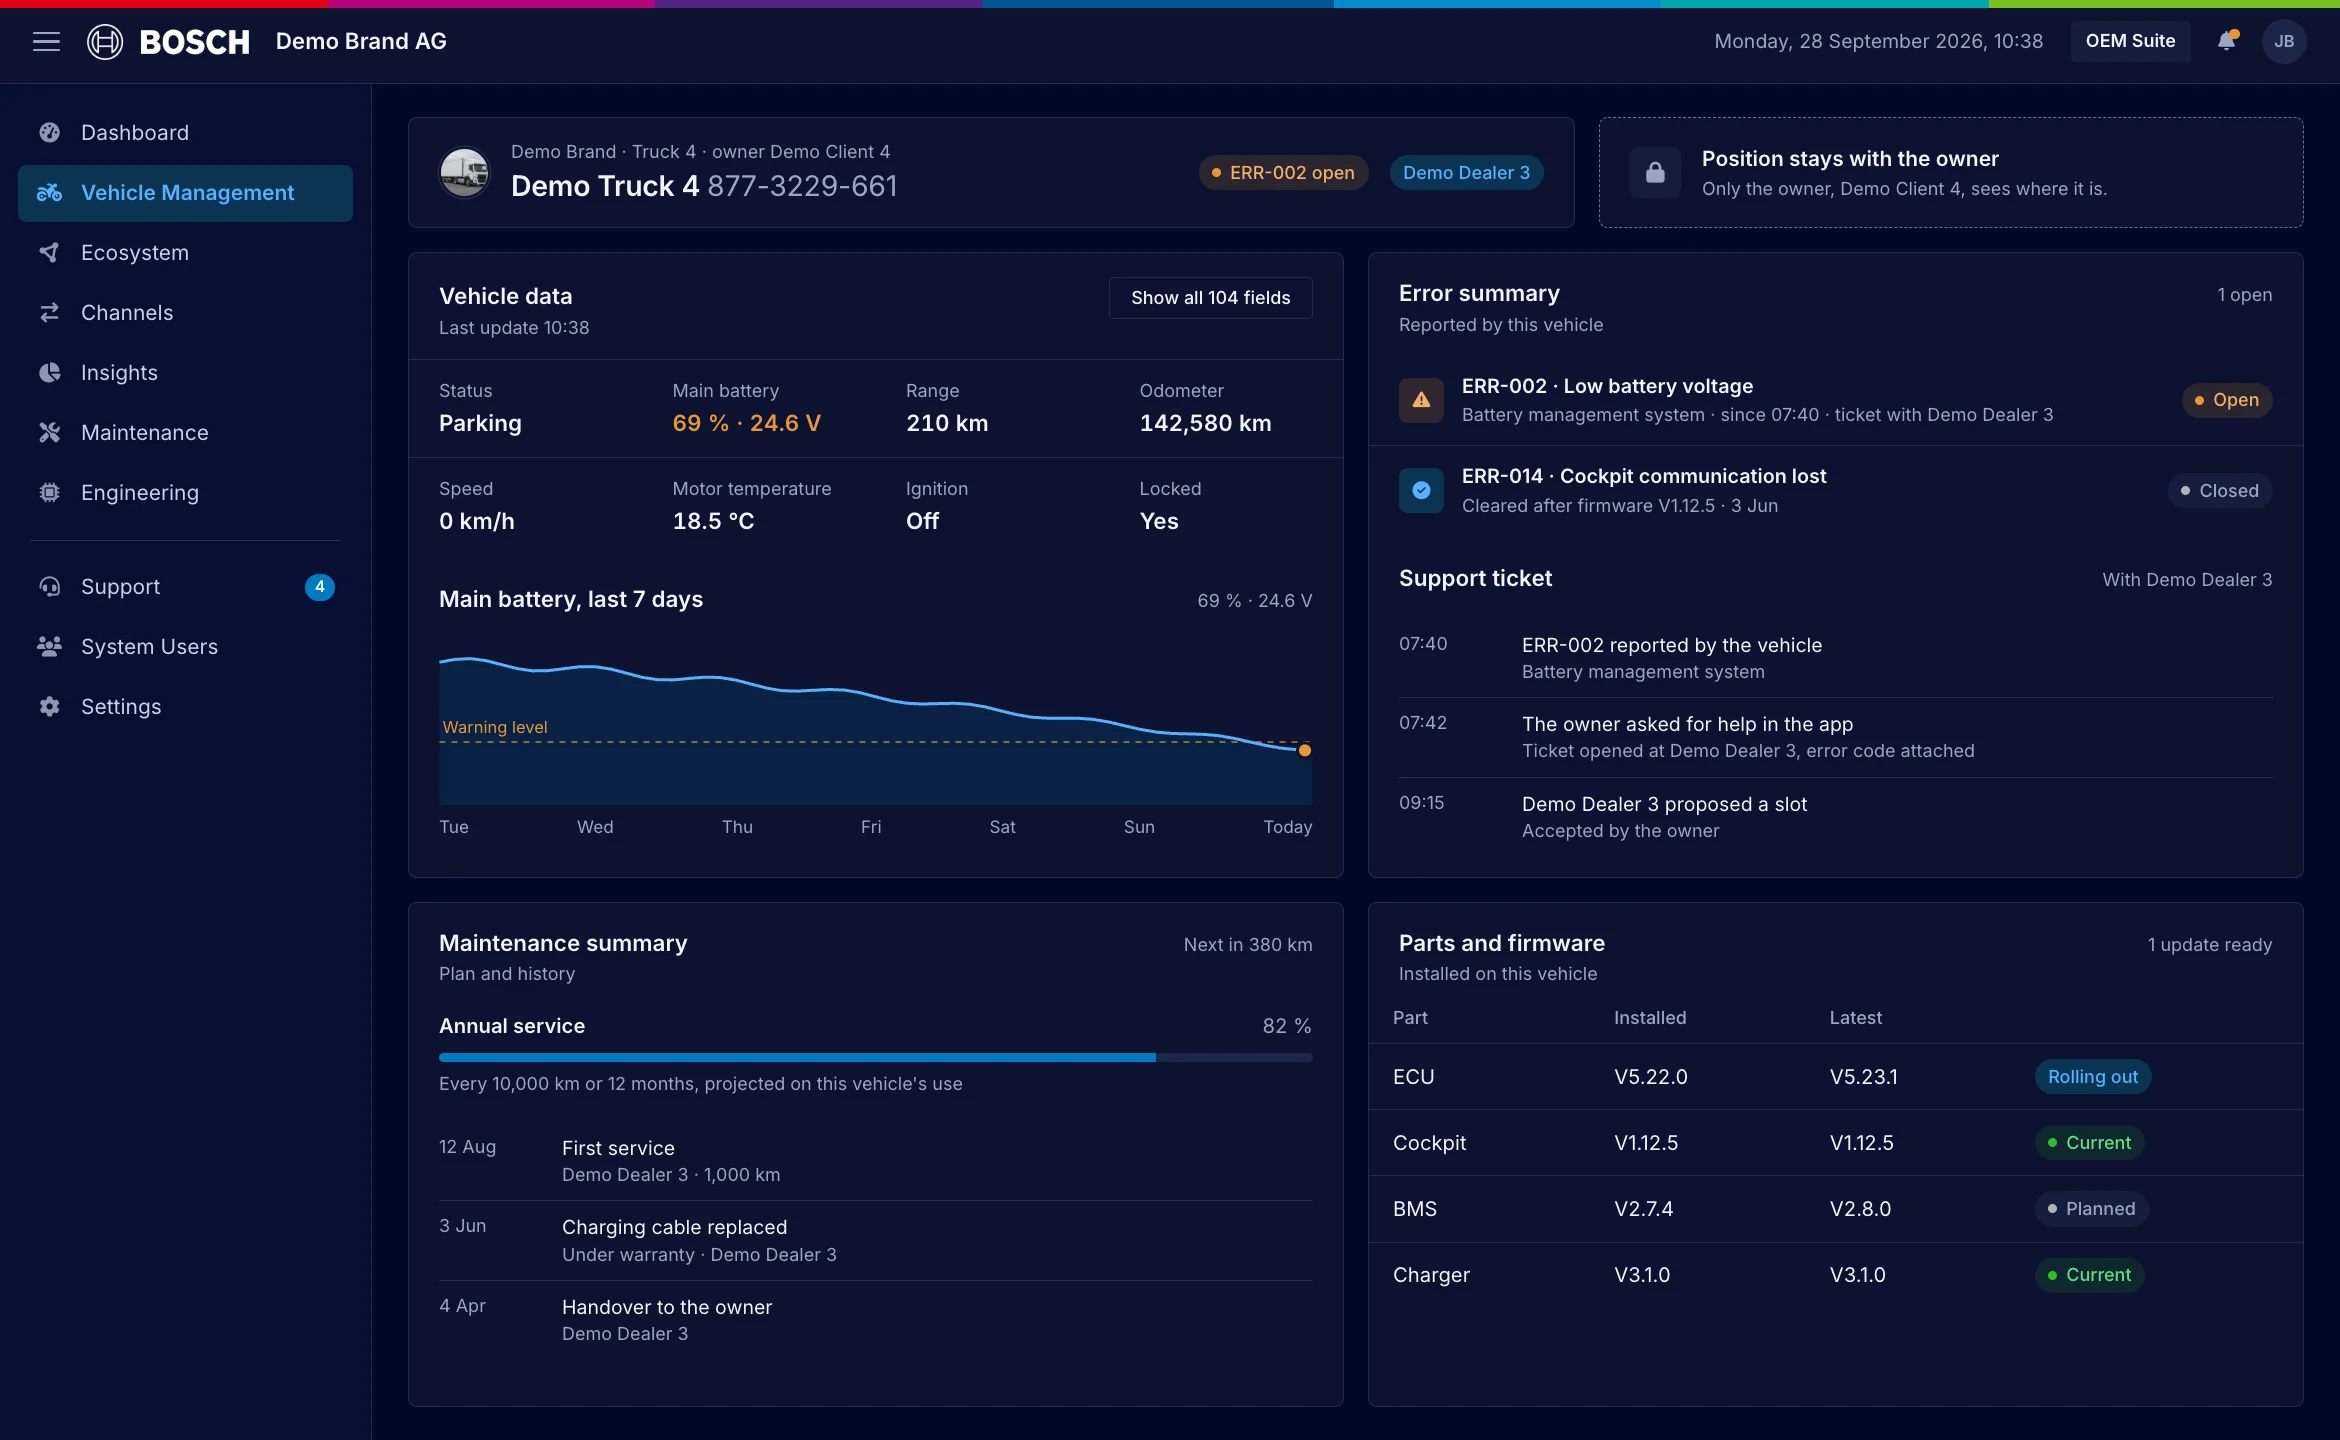Click the Odometer value 142,580 km
Screen dimensions: 2340x1440
[1205, 423]
